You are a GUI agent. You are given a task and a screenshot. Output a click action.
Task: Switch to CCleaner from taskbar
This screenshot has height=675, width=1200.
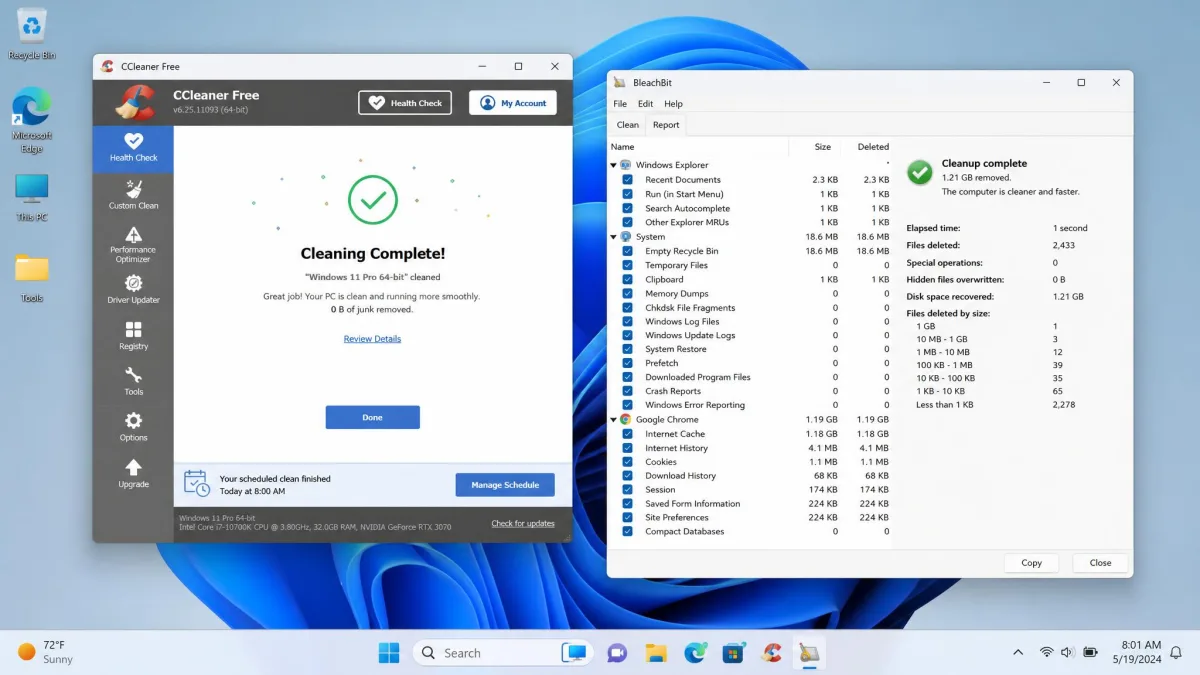click(771, 653)
